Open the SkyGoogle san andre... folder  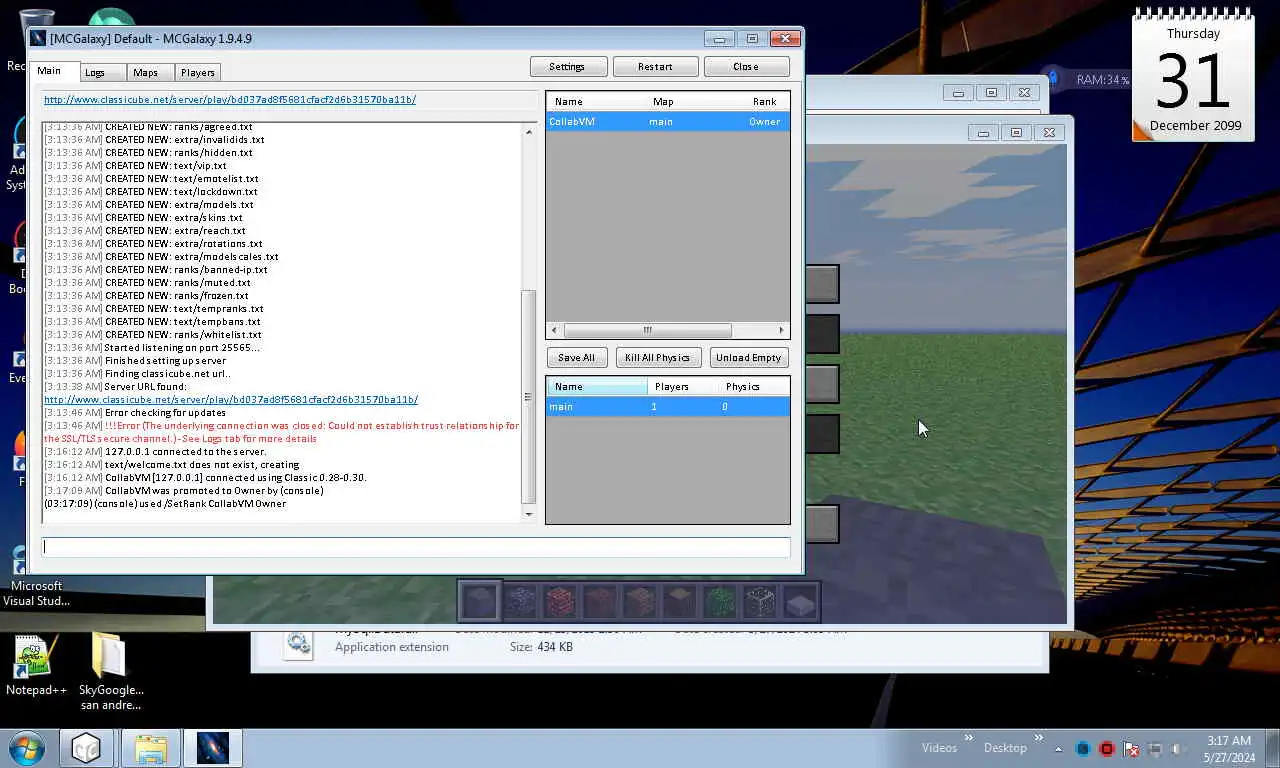(x=111, y=671)
